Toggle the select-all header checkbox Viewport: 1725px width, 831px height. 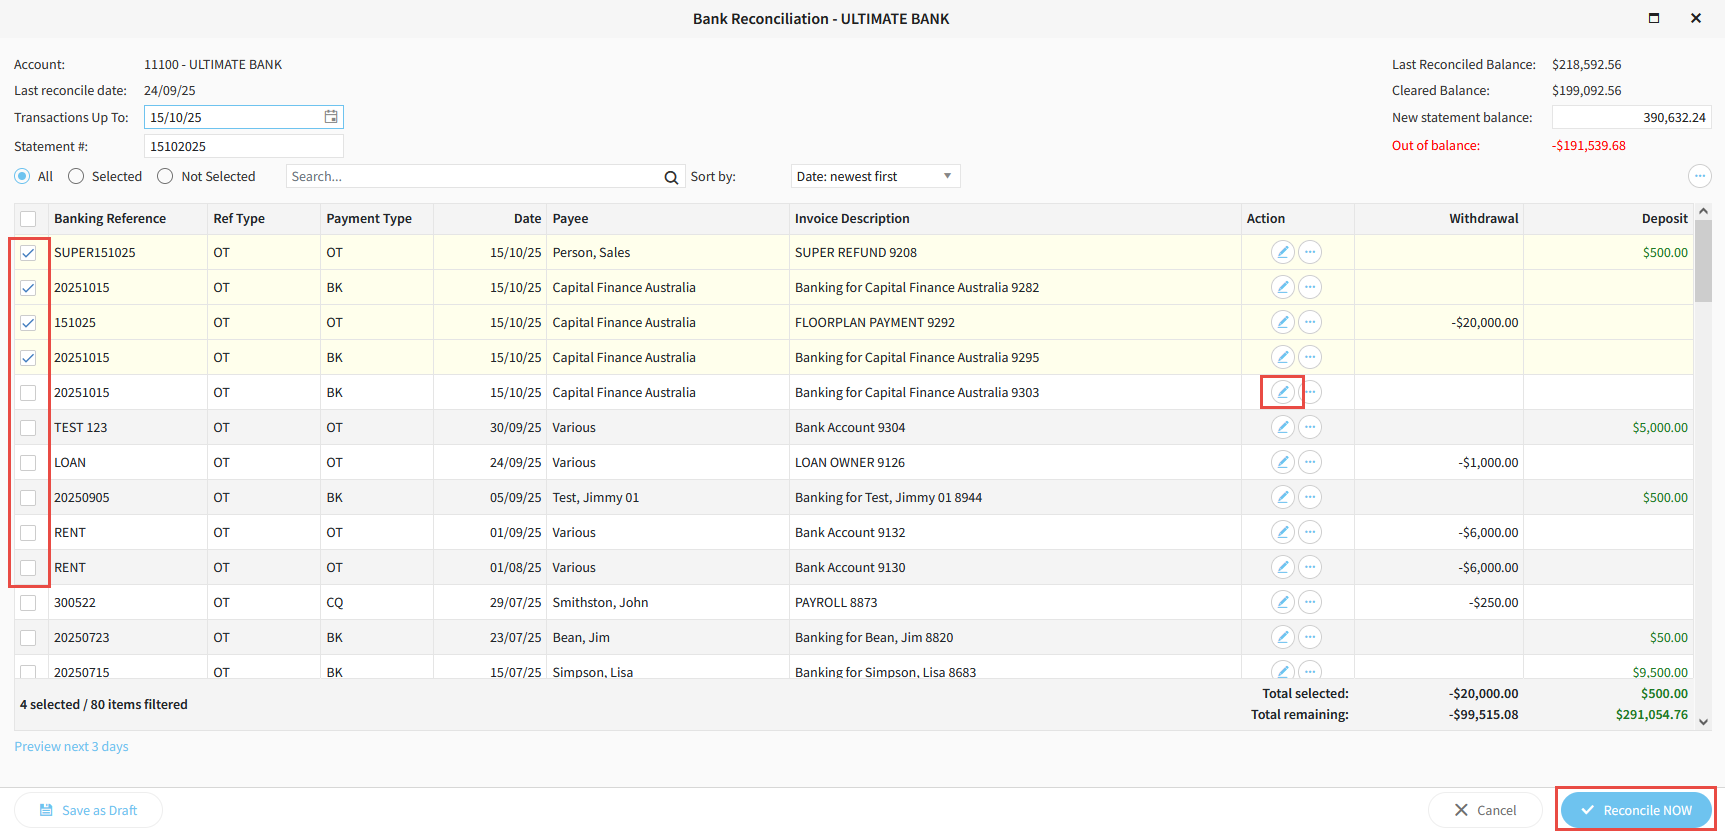pos(28,219)
